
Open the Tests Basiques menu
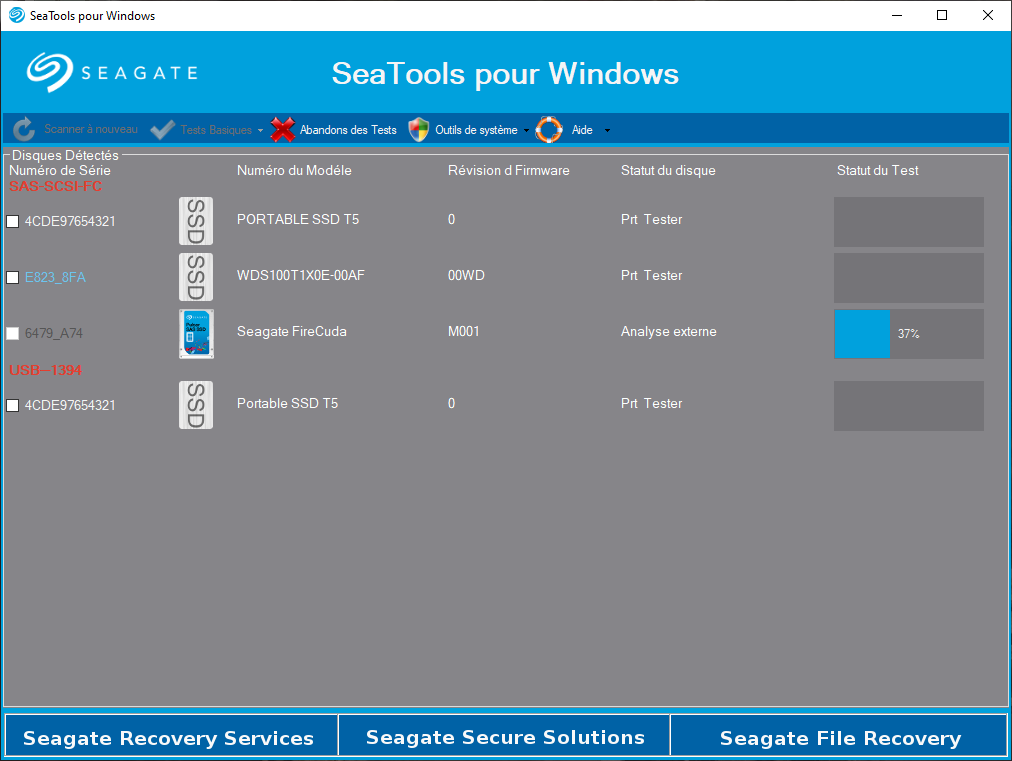216,130
